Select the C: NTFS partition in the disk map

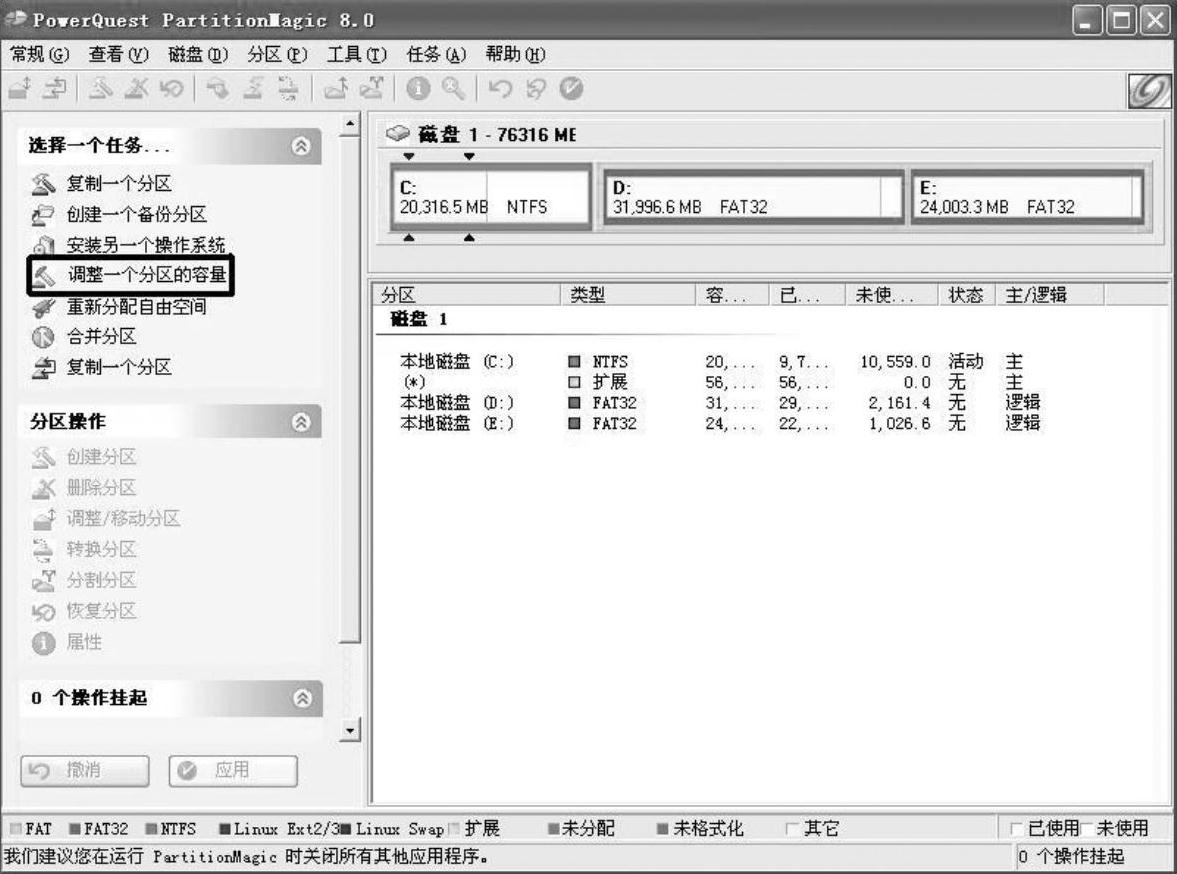(x=491, y=197)
